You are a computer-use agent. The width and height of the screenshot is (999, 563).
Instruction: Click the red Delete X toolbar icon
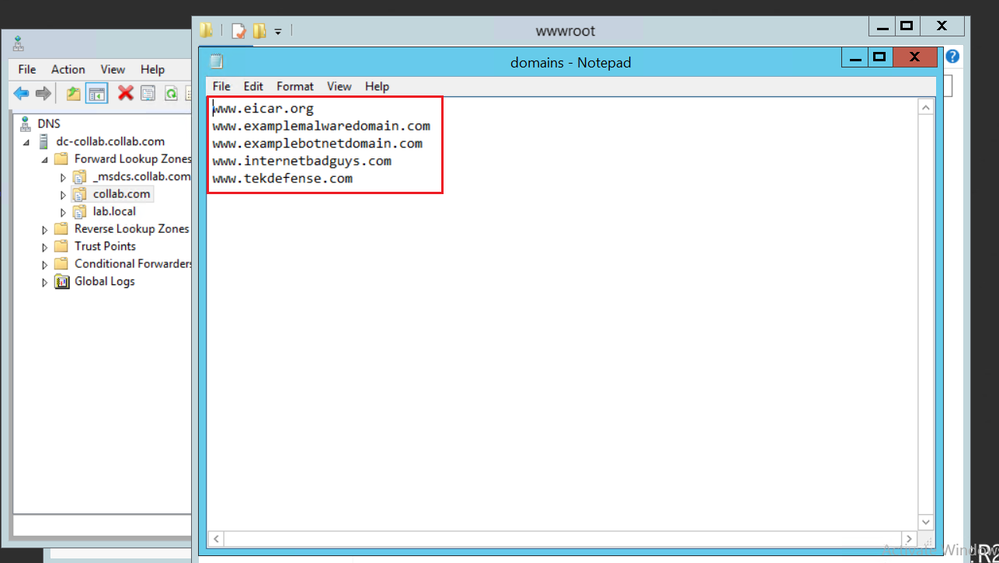[x=126, y=94]
